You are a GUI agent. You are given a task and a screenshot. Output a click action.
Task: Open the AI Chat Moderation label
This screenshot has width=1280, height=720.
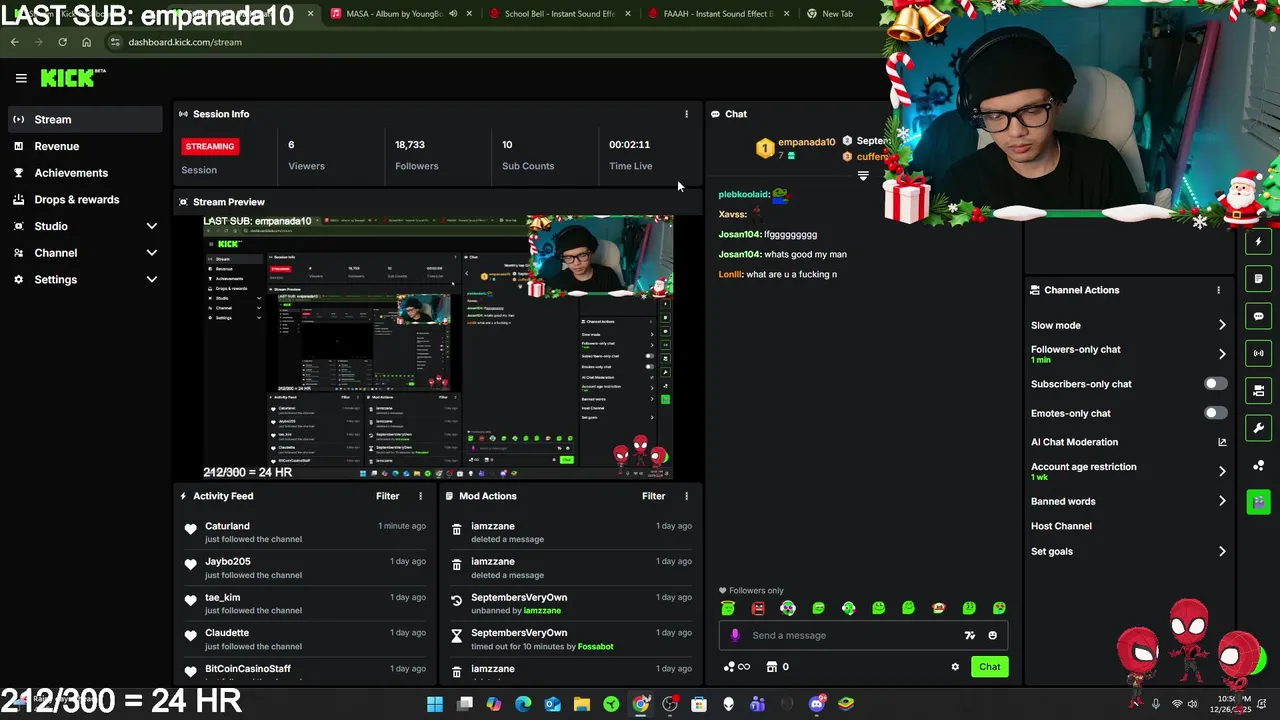[1074, 442]
